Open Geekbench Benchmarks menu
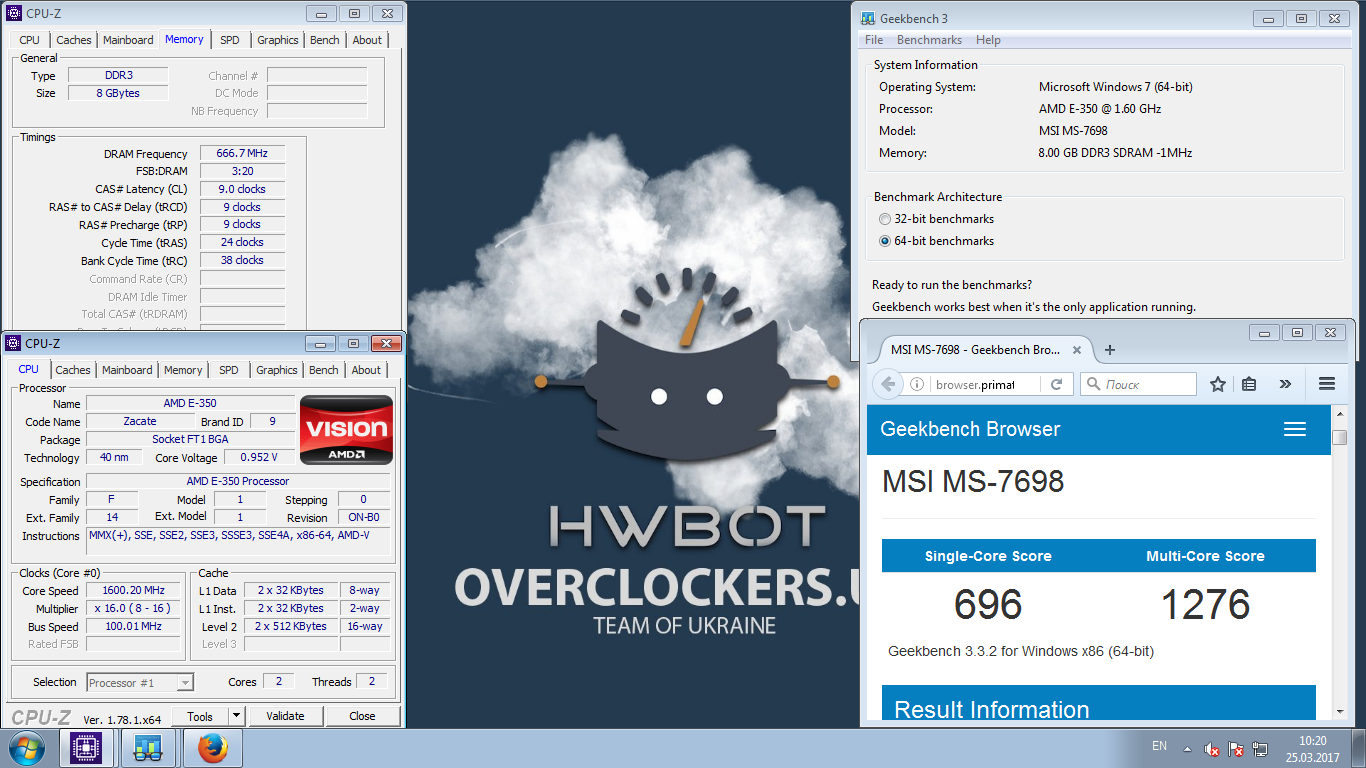The height and width of the screenshot is (768, 1366). coord(929,40)
